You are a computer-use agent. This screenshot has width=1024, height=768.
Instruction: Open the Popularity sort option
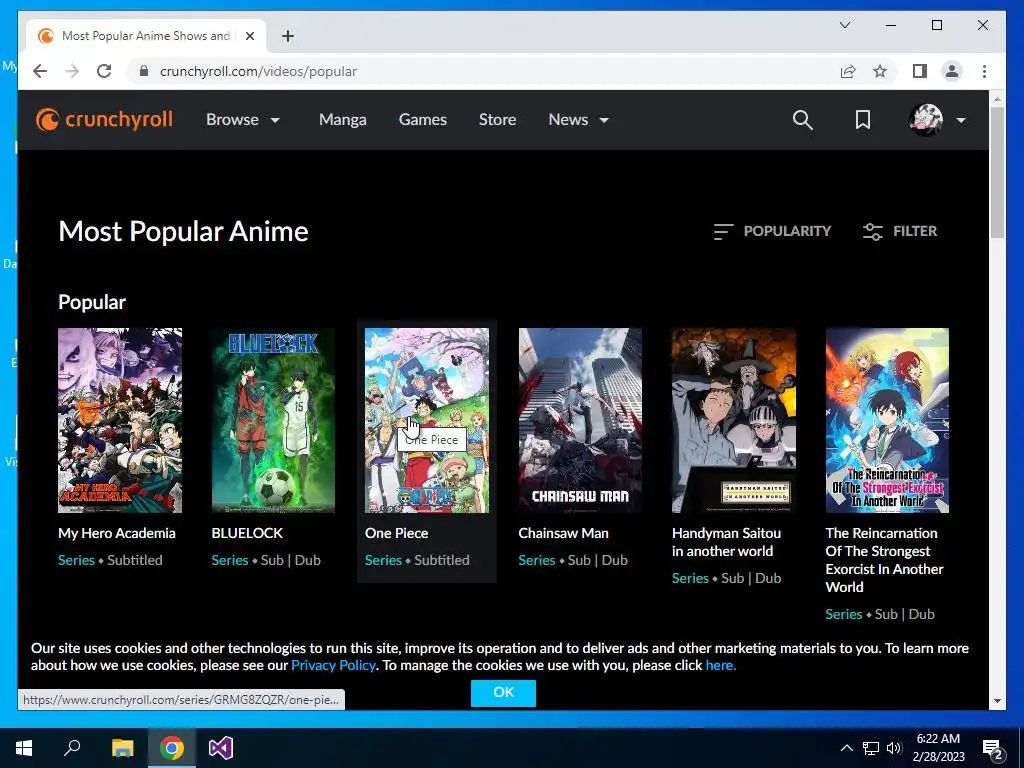[x=772, y=231]
